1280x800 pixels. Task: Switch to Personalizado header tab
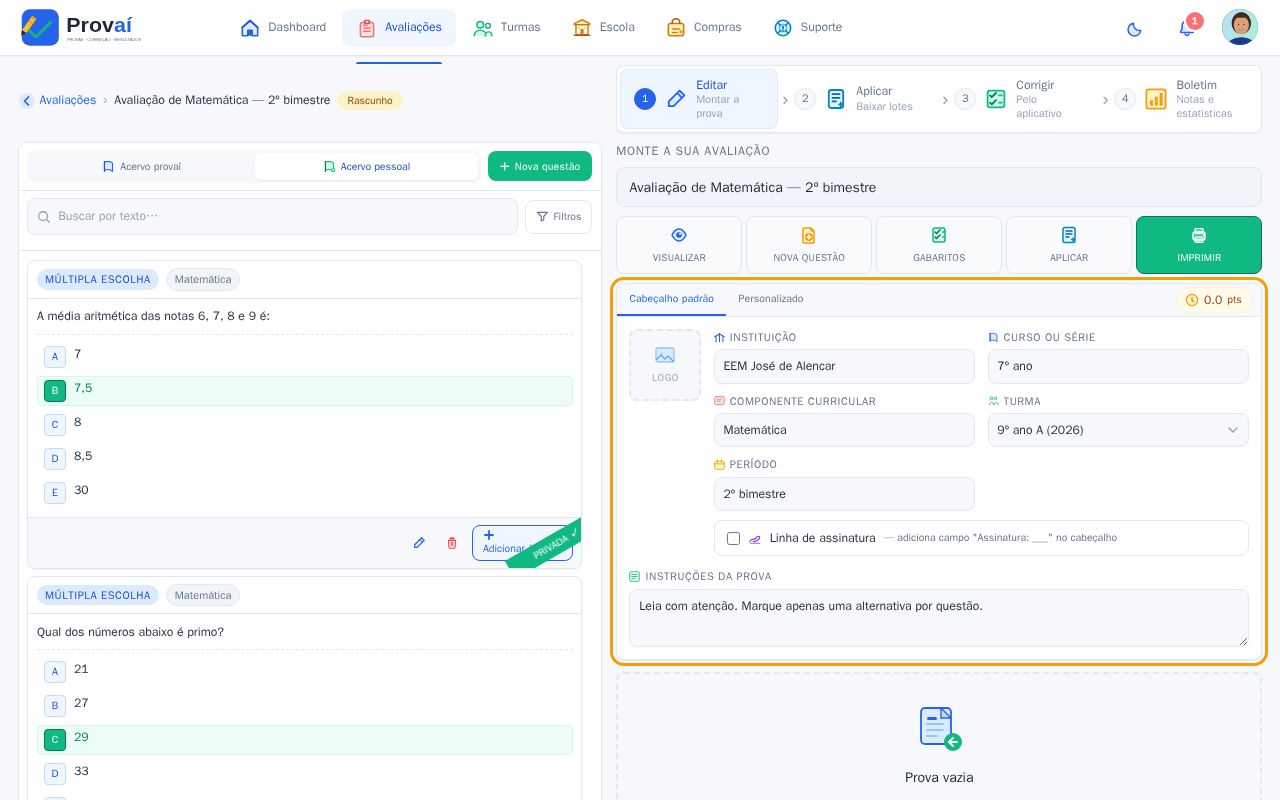point(771,299)
